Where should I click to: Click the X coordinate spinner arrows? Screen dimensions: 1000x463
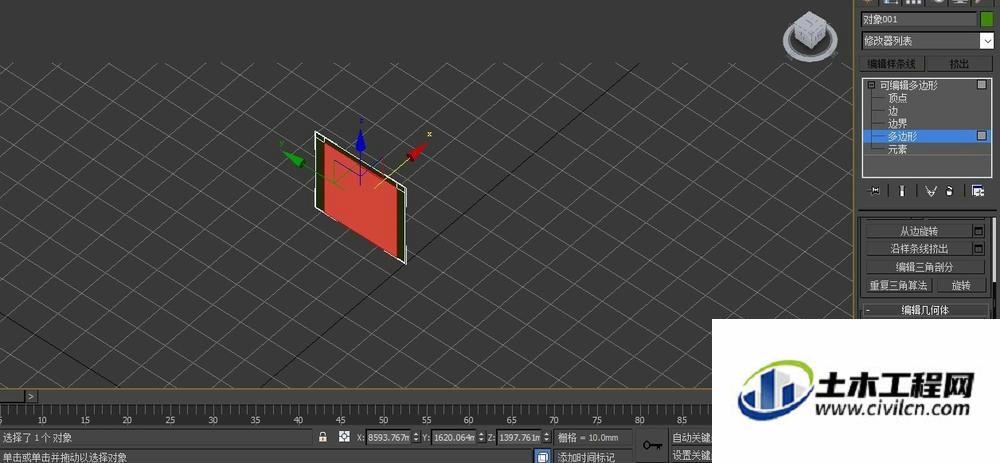pyautogui.click(x=416, y=437)
